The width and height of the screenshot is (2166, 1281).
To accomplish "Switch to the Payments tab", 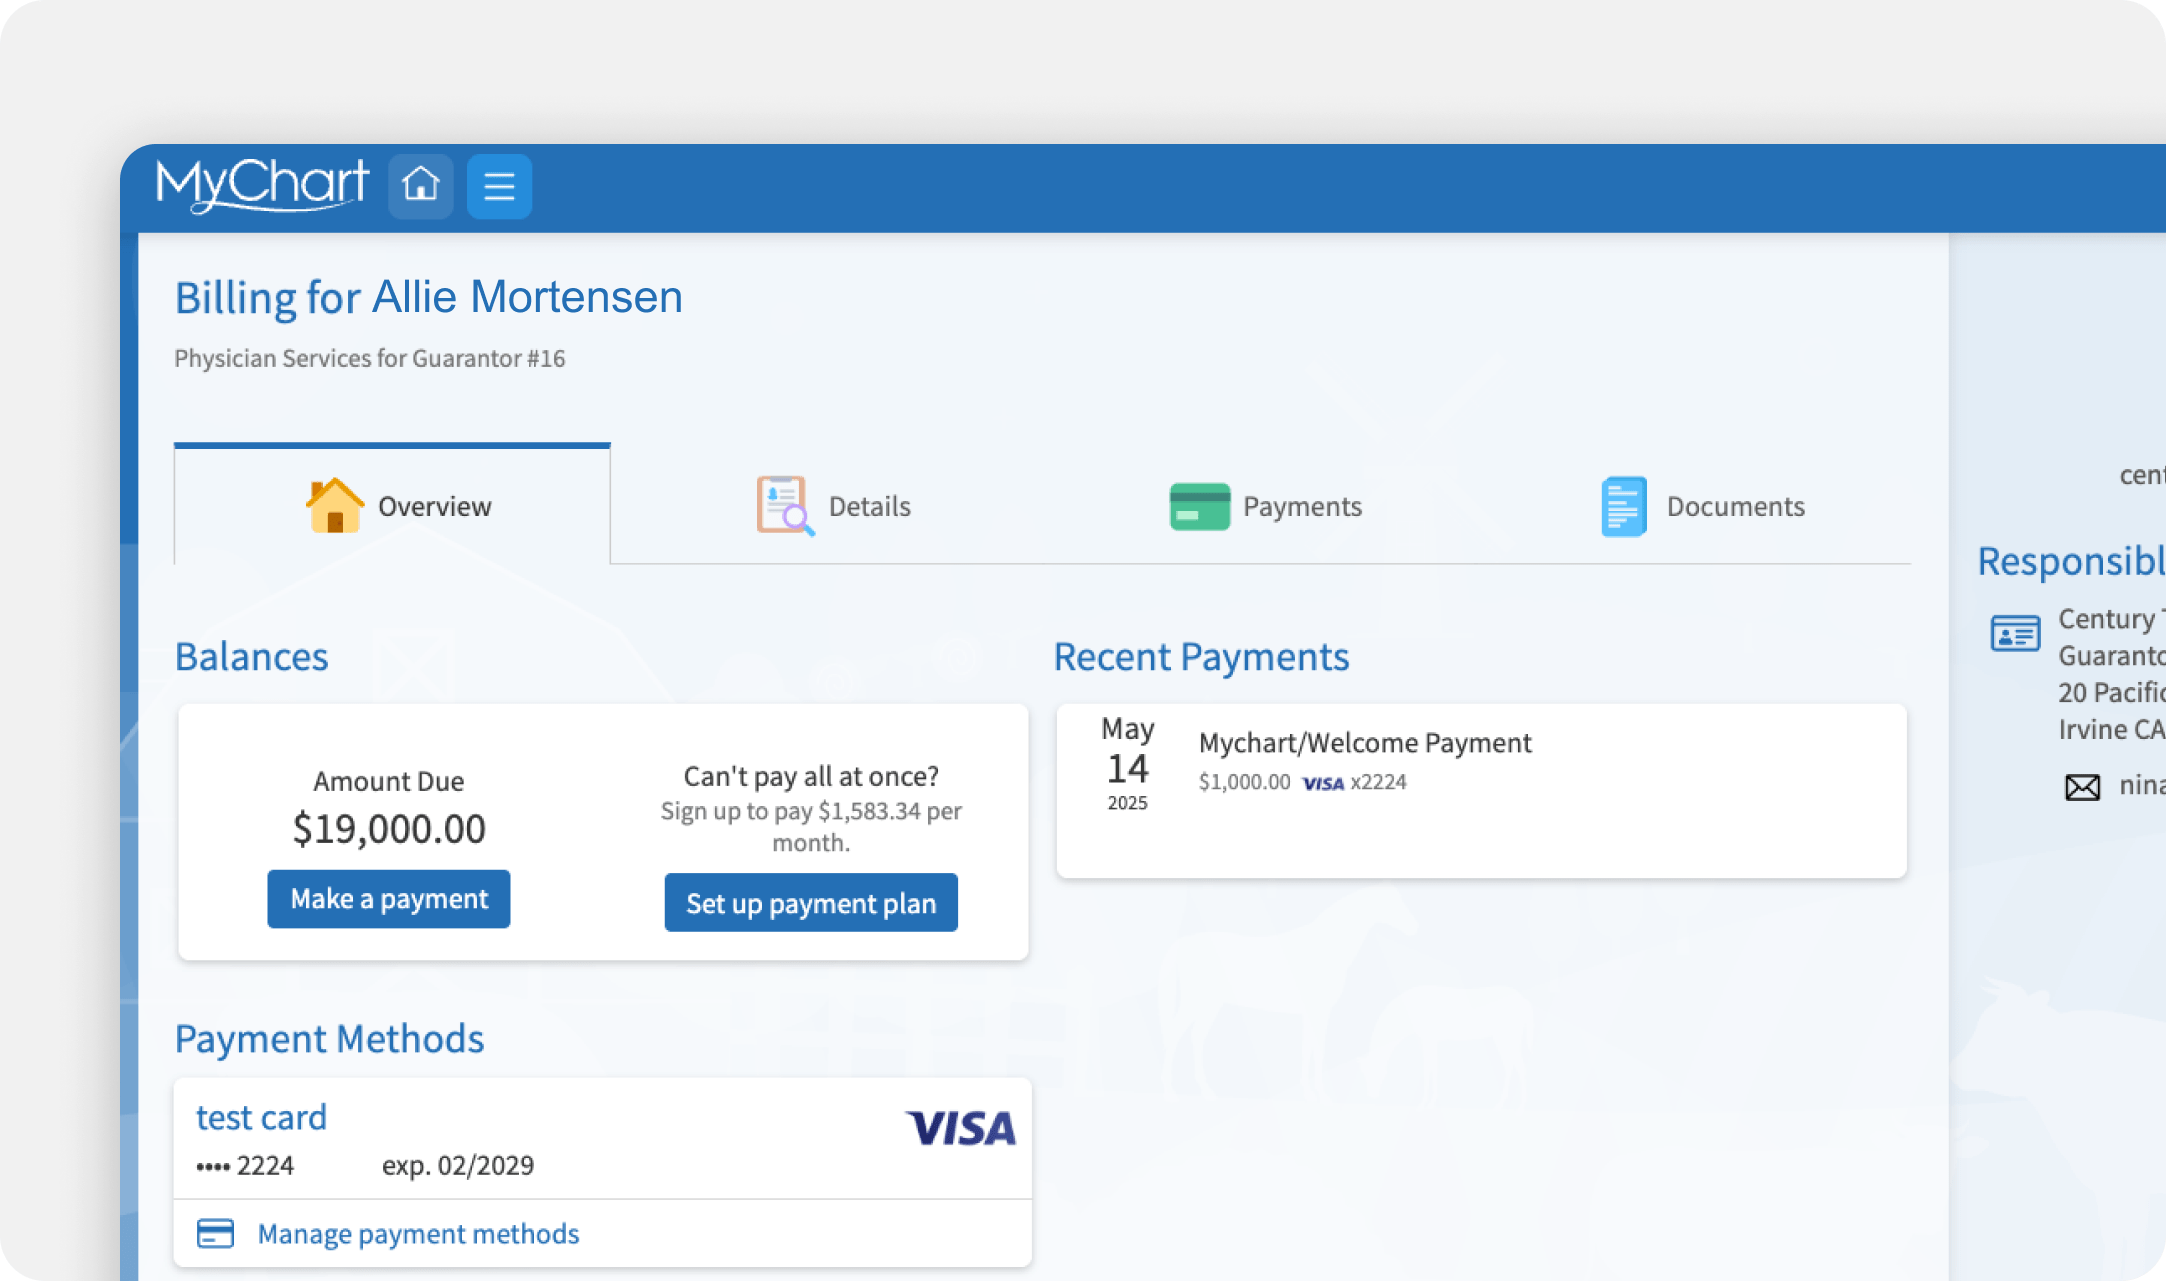I will [x=1302, y=506].
